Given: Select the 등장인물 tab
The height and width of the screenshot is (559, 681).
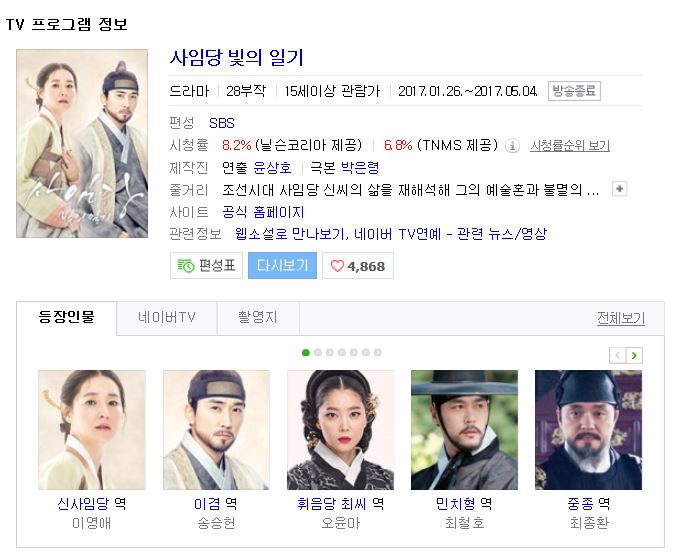Looking at the screenshot, I should coord(66,318).
